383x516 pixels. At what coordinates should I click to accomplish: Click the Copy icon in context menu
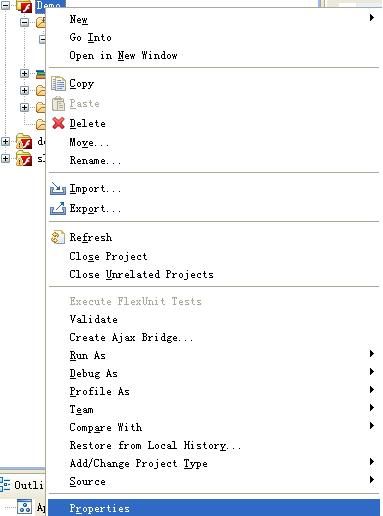click(58, 84)
